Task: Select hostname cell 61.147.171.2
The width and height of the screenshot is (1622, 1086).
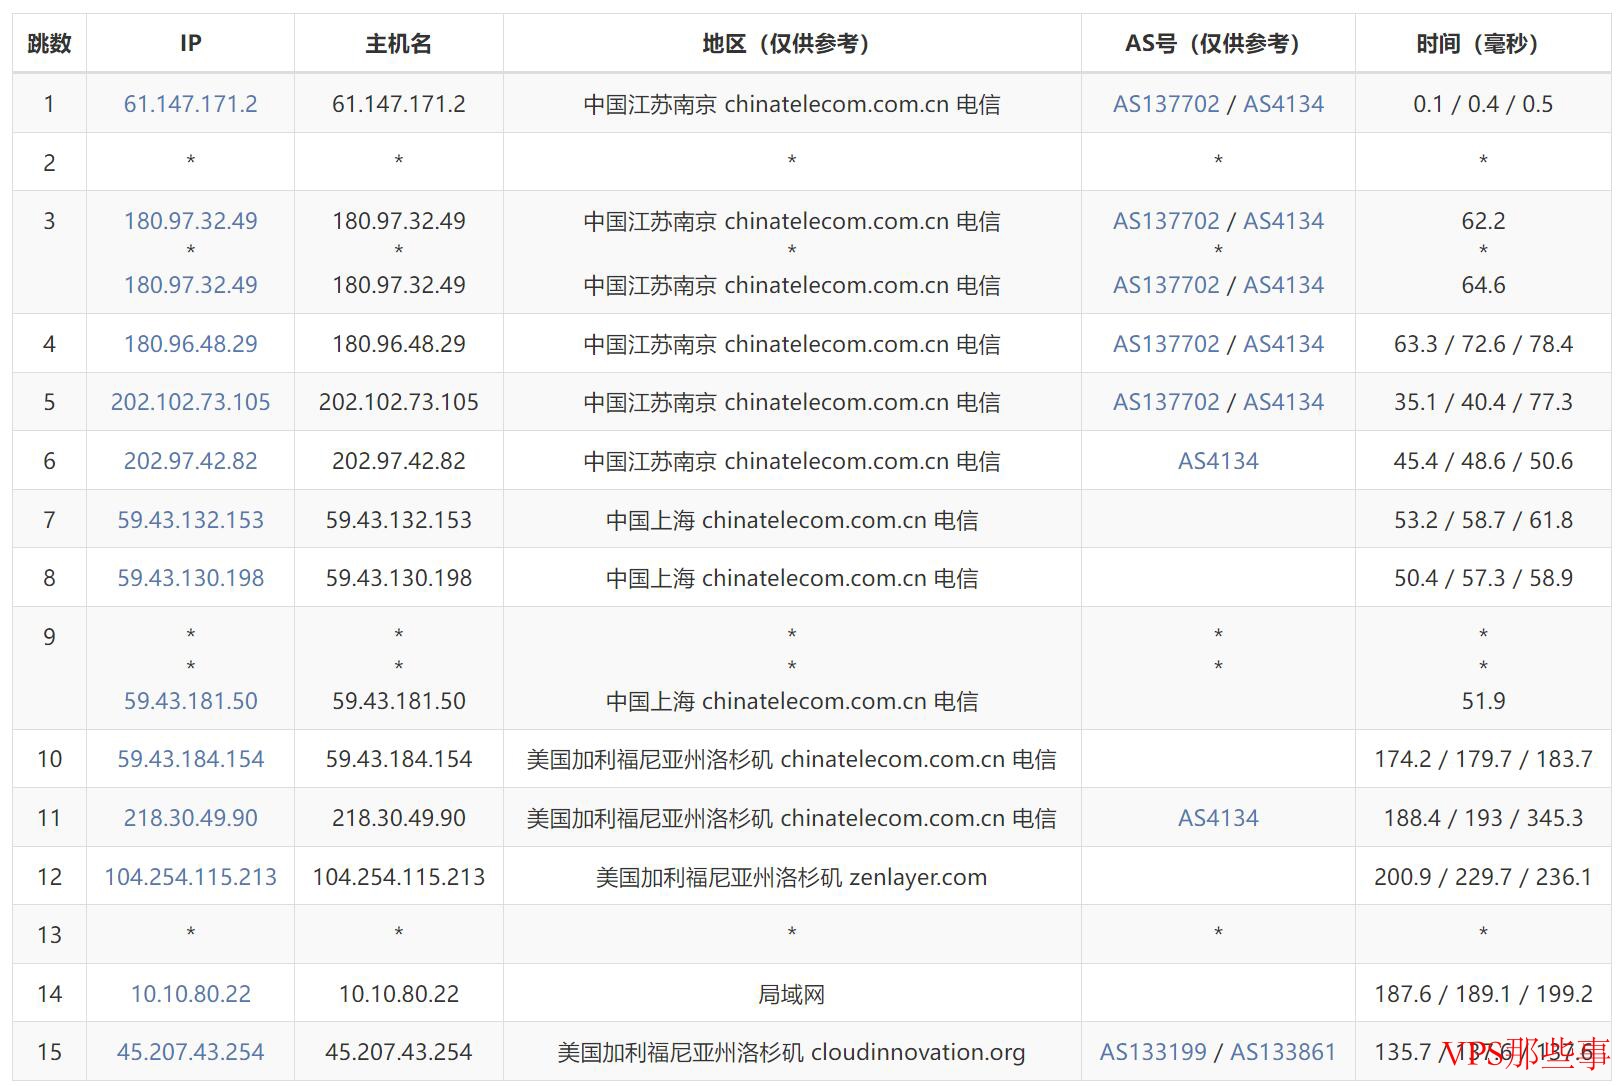Action: pyautogui.click(x=398, y=104)
